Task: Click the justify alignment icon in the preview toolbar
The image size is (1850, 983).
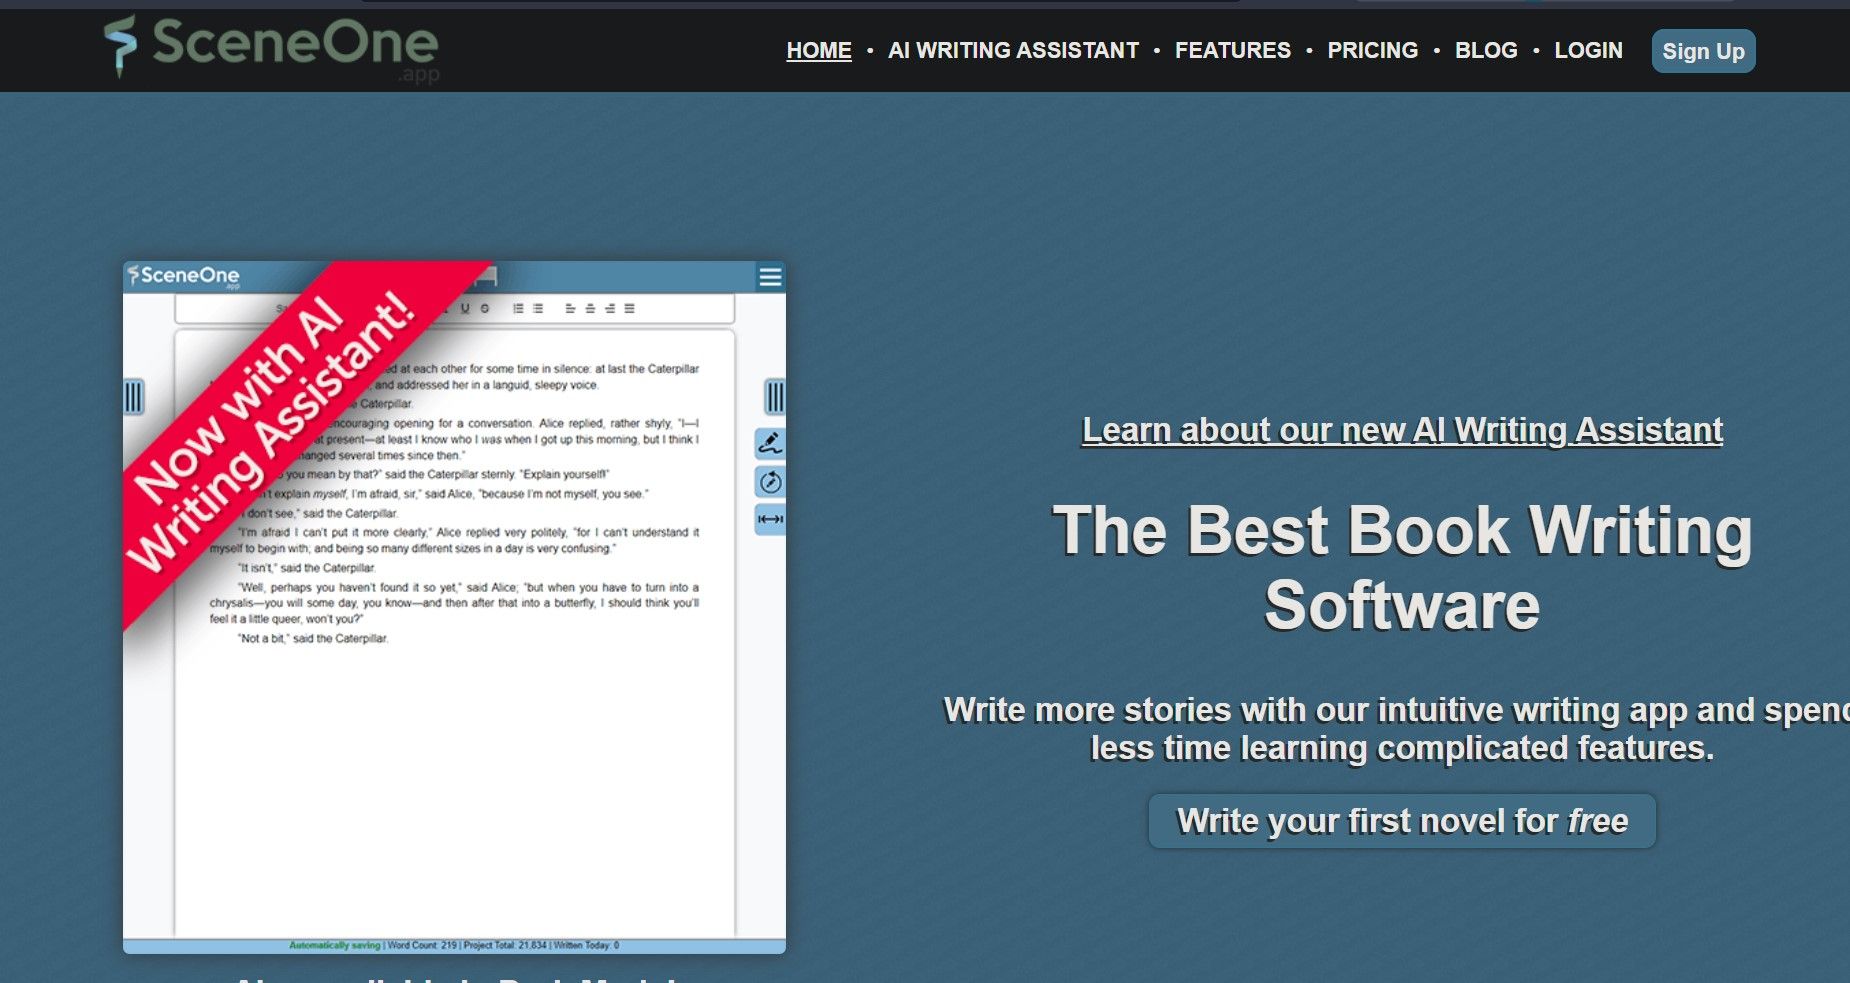Action: tap(629, 308)
